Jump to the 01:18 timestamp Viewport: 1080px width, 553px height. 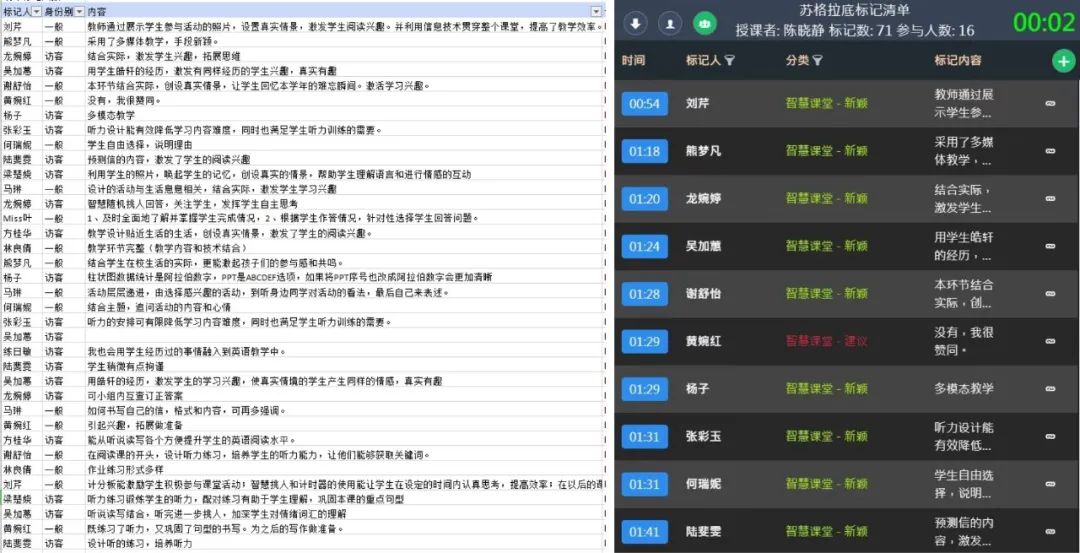644,151
